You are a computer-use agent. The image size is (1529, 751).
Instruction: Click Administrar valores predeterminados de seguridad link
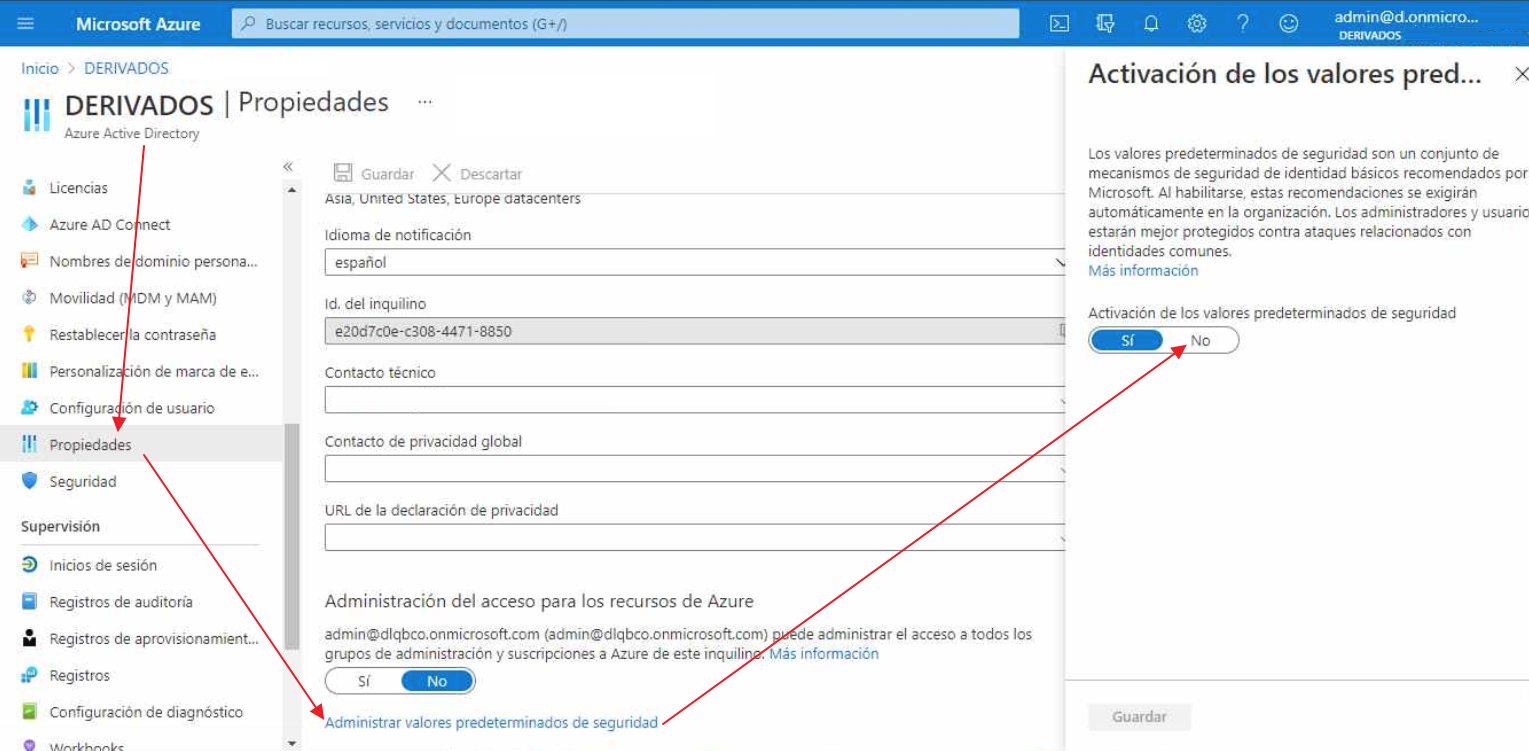[x=491, y=722]
